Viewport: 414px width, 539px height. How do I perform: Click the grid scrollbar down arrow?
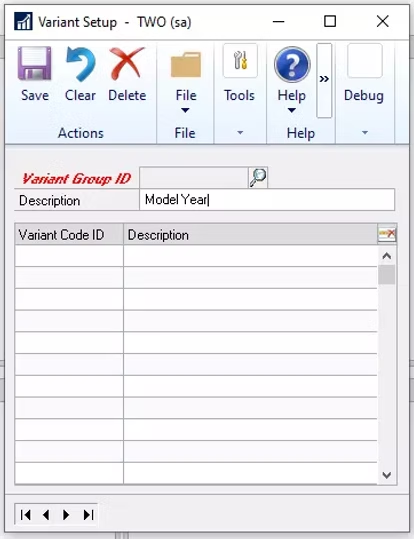[x=387, y=475]
